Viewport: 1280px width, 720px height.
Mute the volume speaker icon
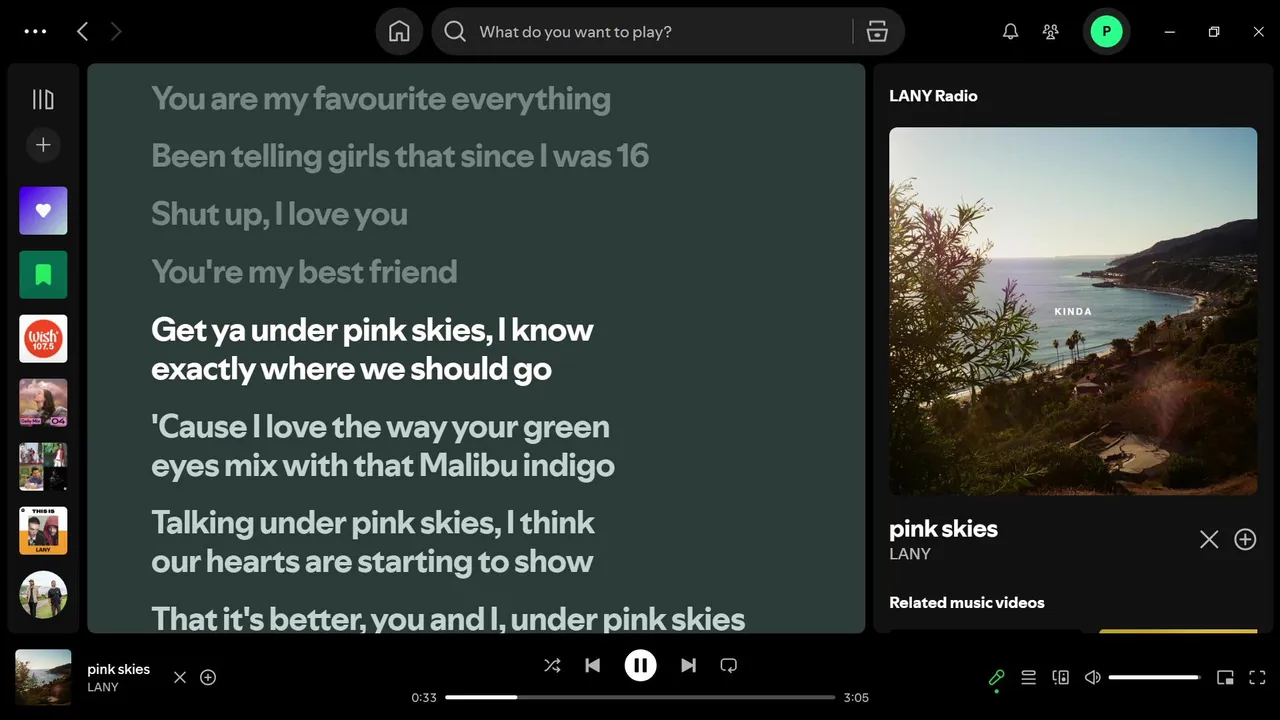(x=1093, y=678)
